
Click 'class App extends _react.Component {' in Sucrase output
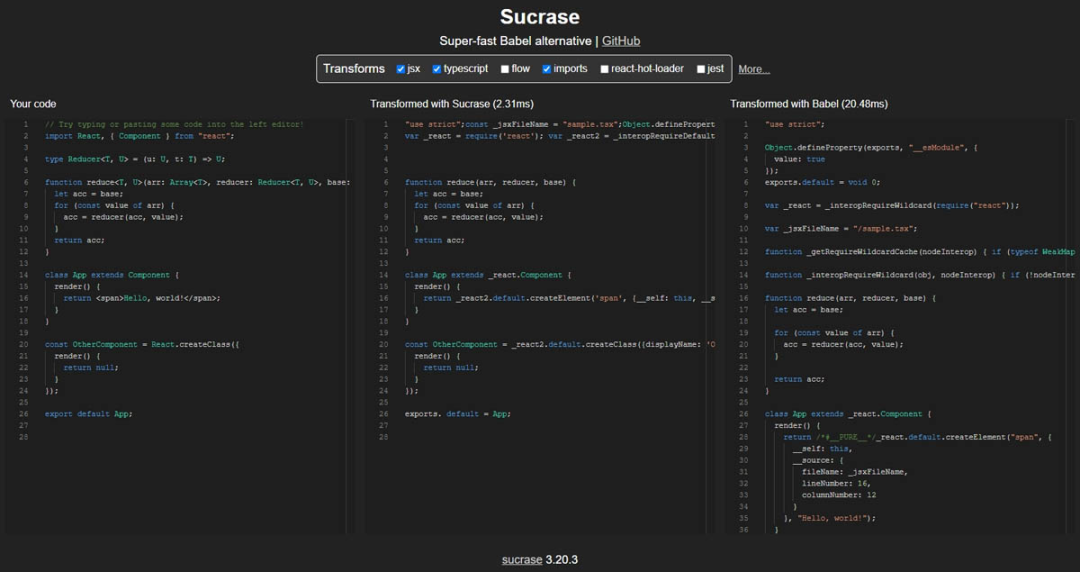point(488,275)
